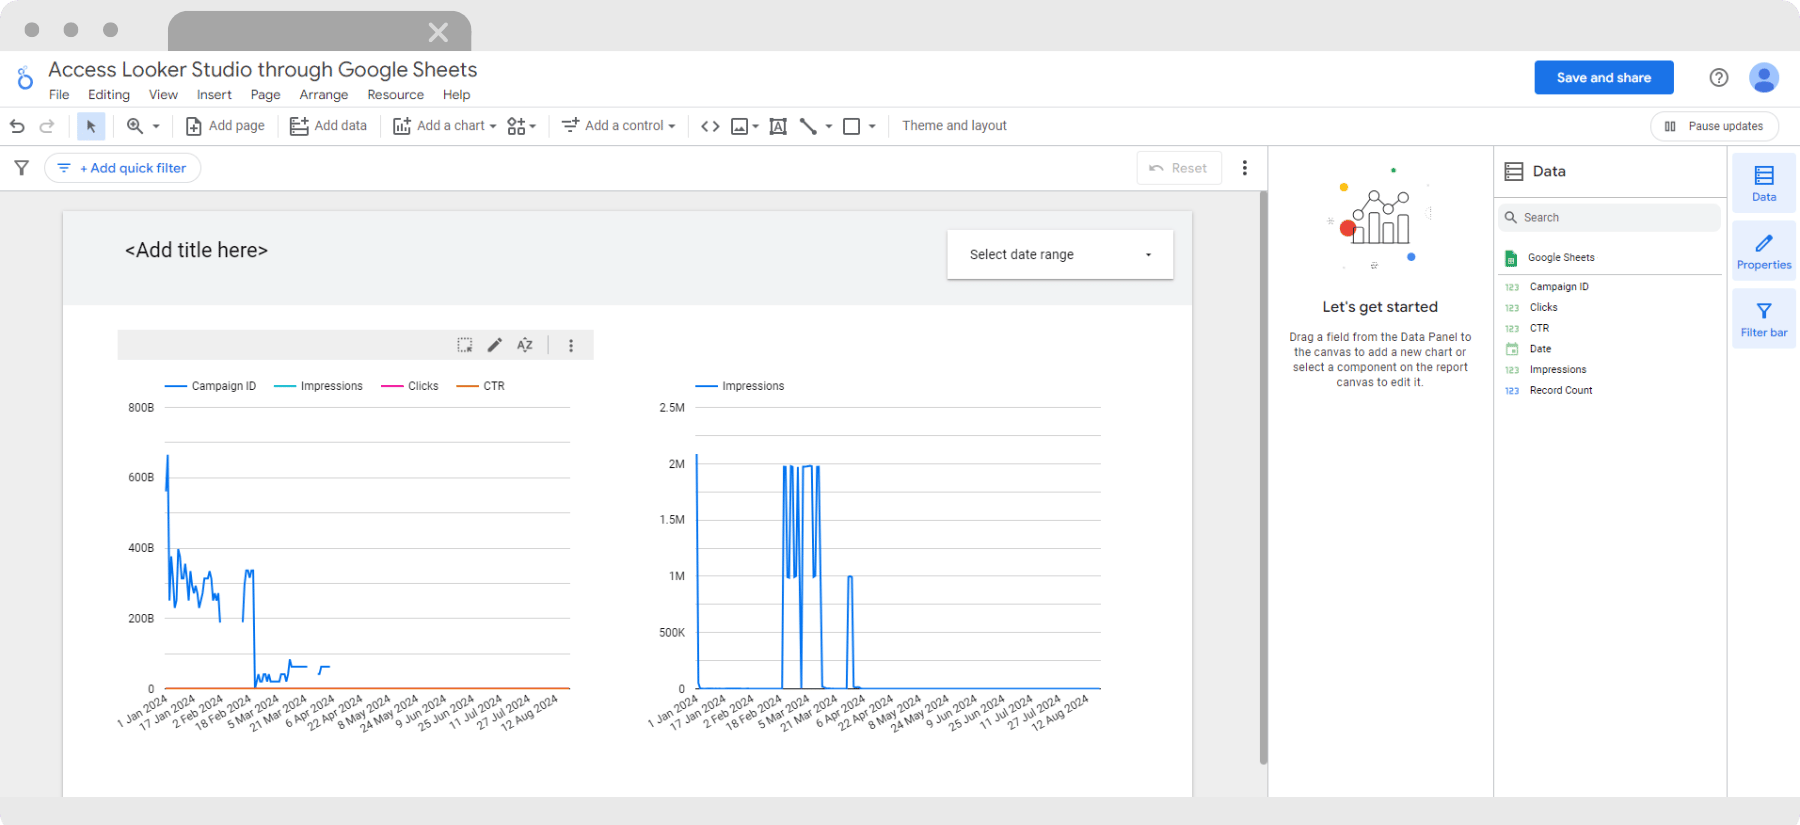
Task: Switch to the Filter bar side tab
Action: click(x=1764, y=319)
